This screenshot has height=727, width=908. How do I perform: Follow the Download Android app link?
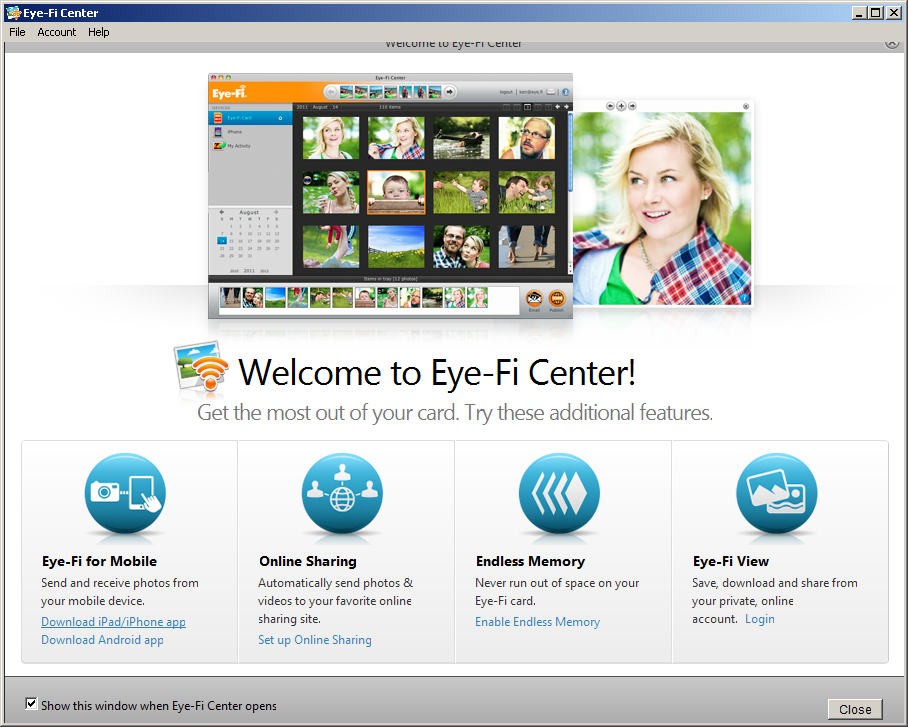[x=102, y=640]
